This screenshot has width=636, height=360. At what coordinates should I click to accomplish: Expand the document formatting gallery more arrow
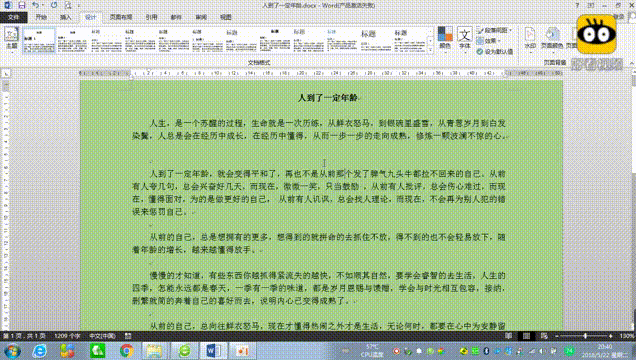[431, 49]
